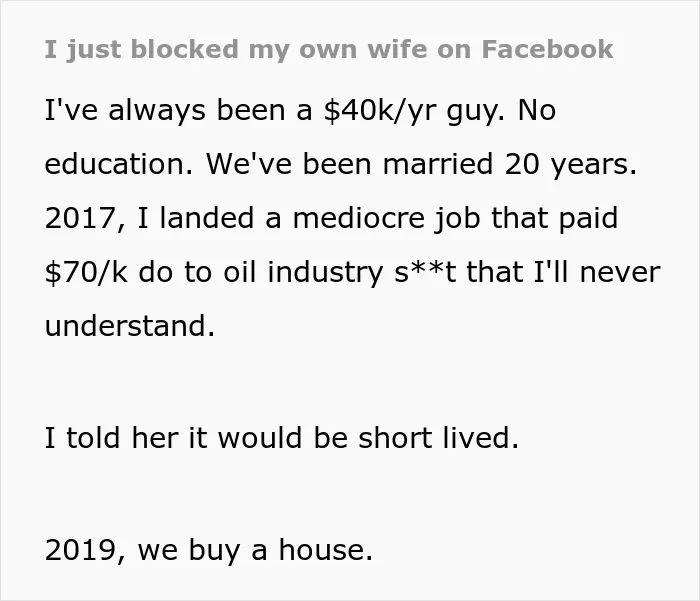Click the words 'oil industry' in the paragraph

[x=303, y=272]
